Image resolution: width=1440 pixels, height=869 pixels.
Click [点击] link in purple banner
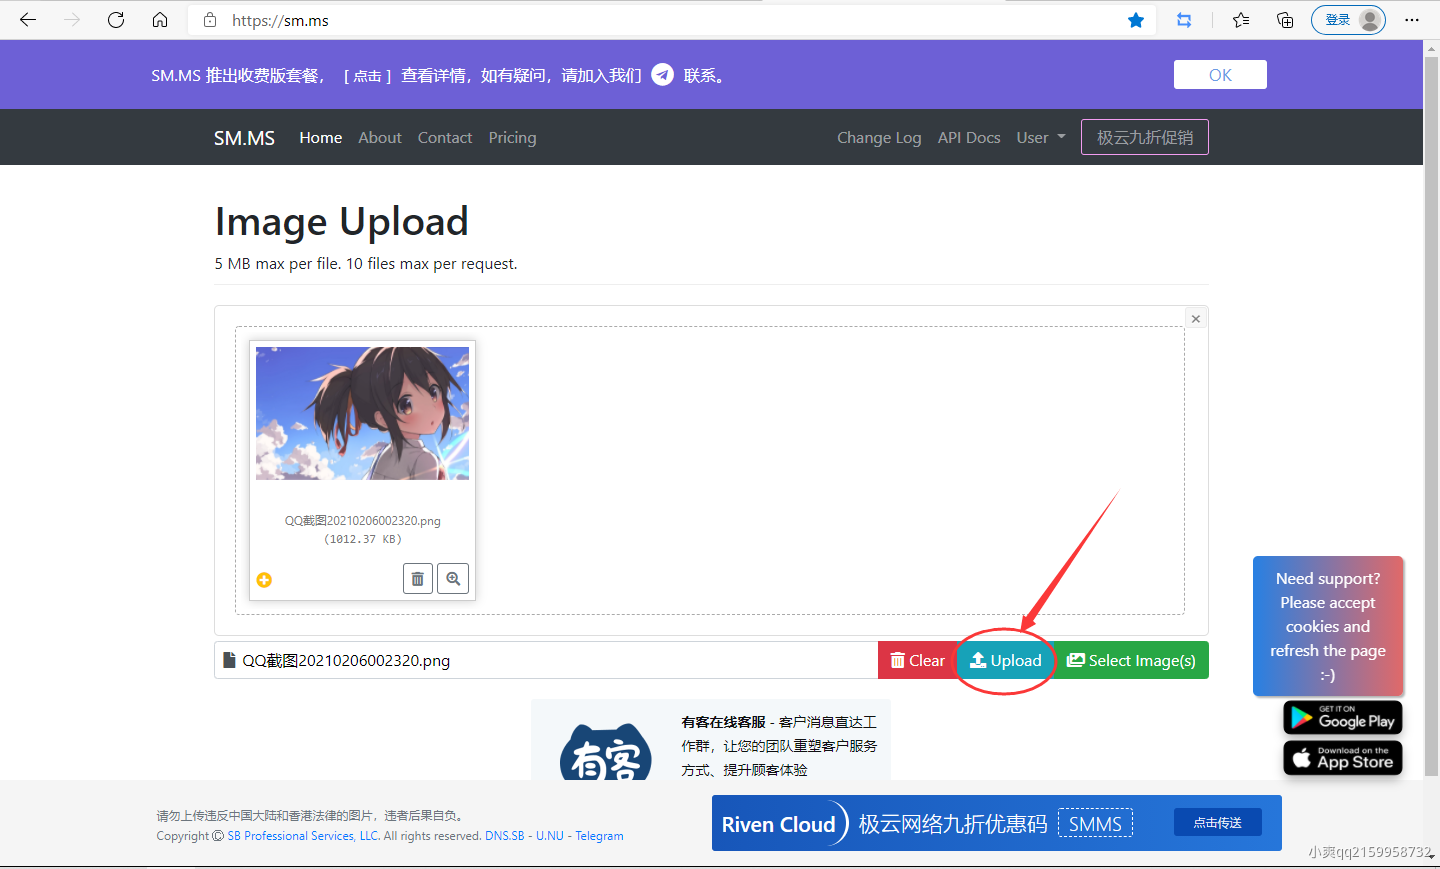click(x=367, y=76)
